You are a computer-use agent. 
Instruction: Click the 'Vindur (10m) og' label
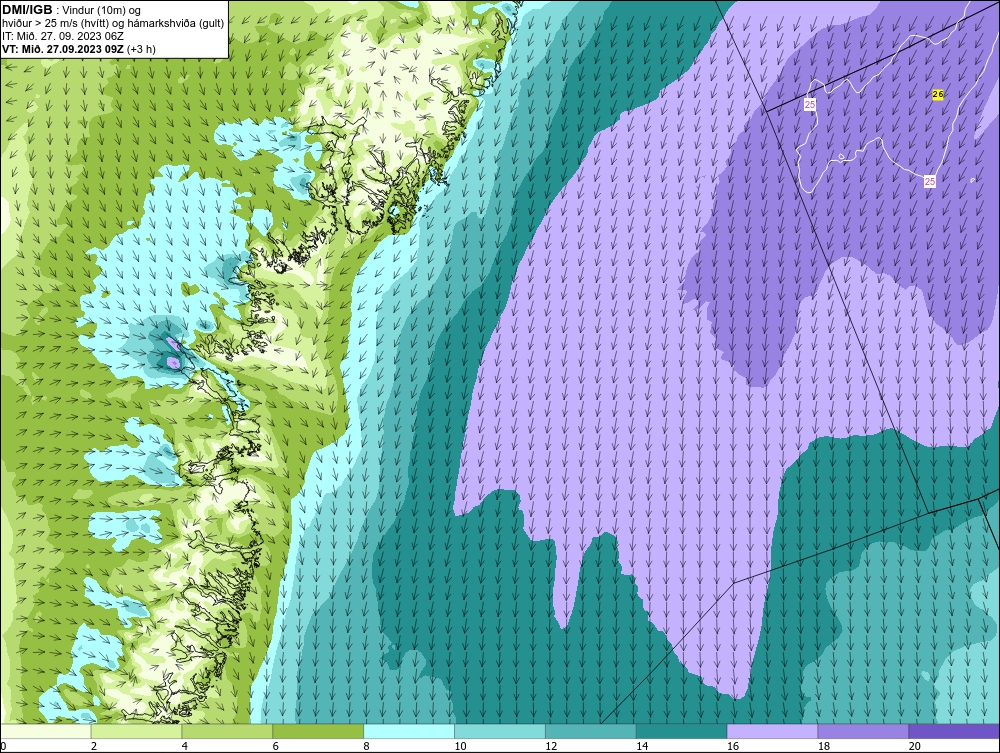coord(103,10)
